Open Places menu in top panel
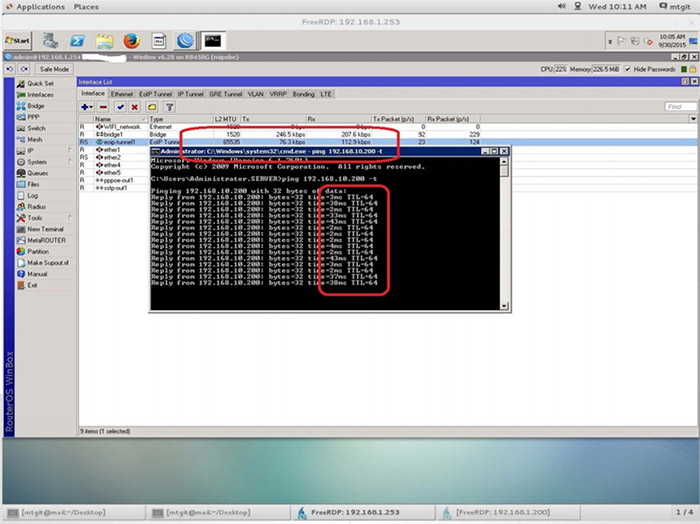 (x=86, y=7)
